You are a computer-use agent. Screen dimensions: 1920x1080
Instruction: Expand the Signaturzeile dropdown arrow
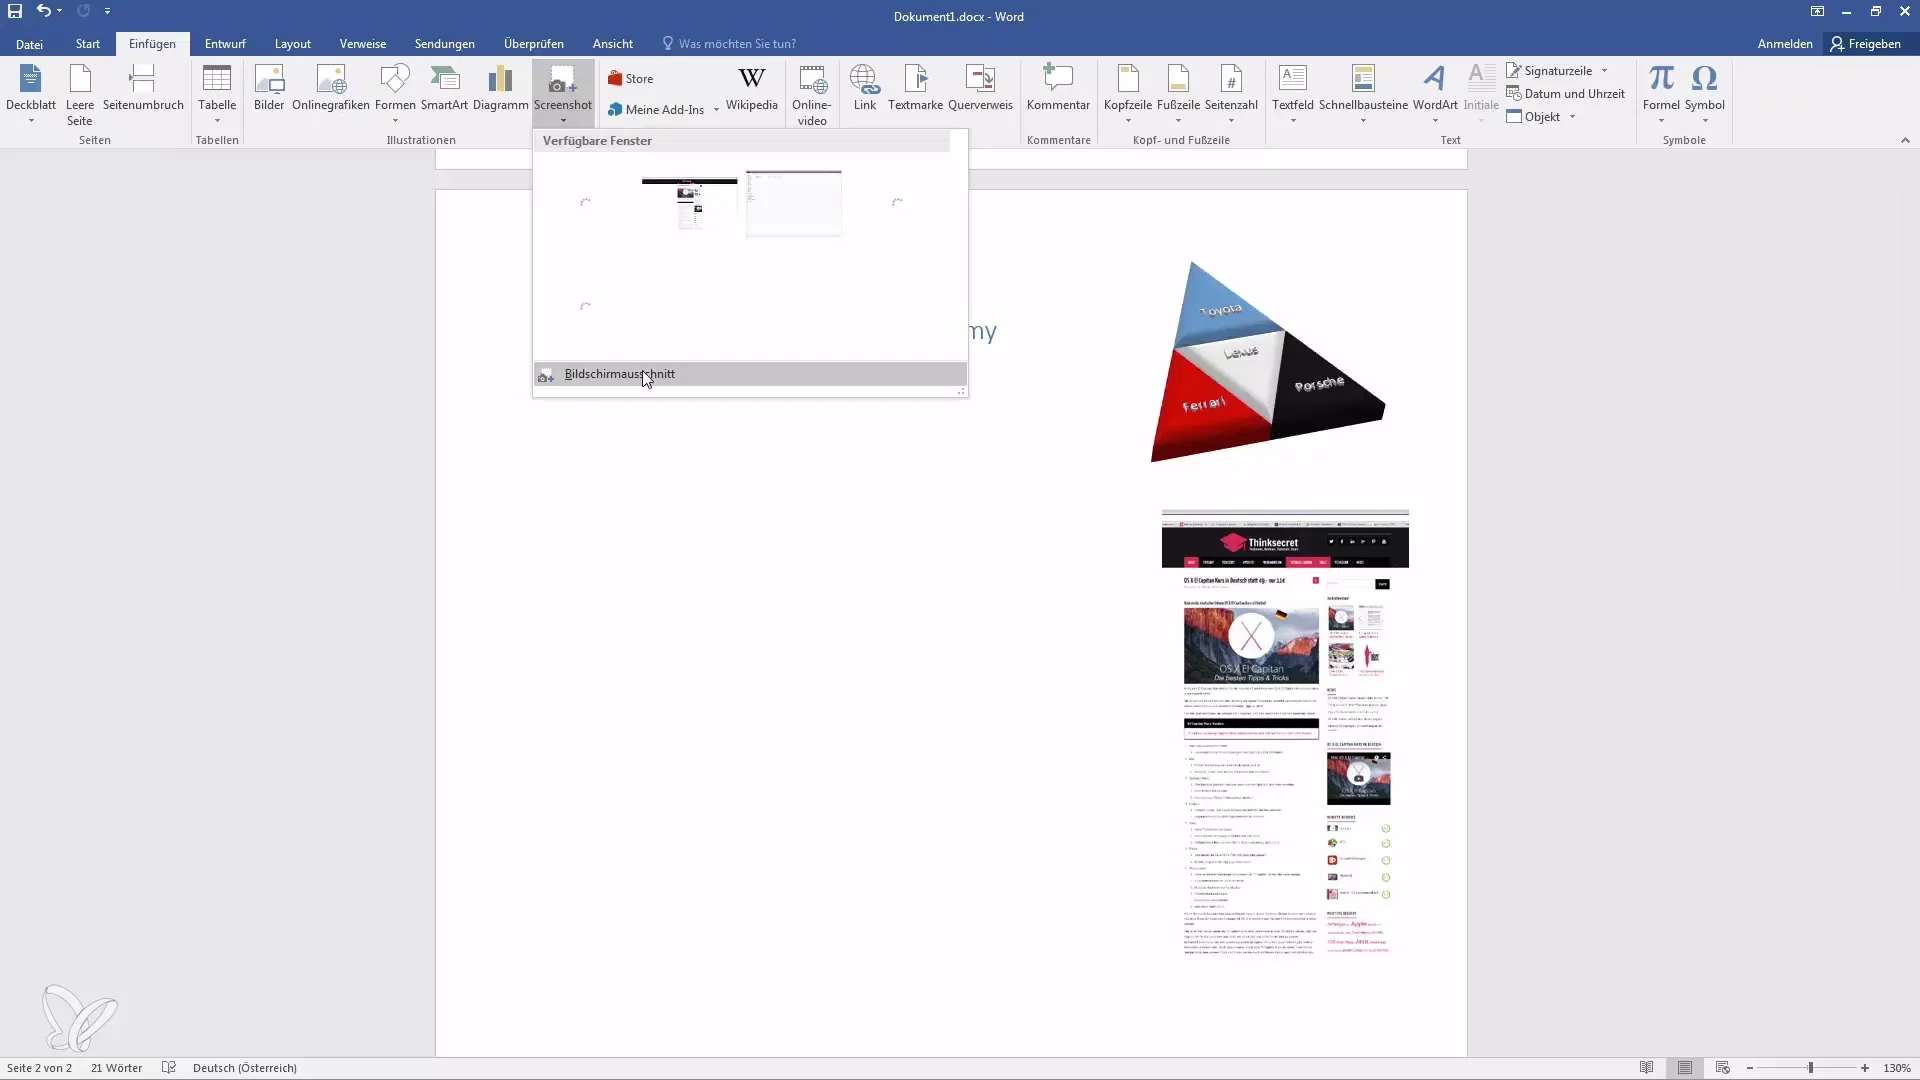point(1604,71)
